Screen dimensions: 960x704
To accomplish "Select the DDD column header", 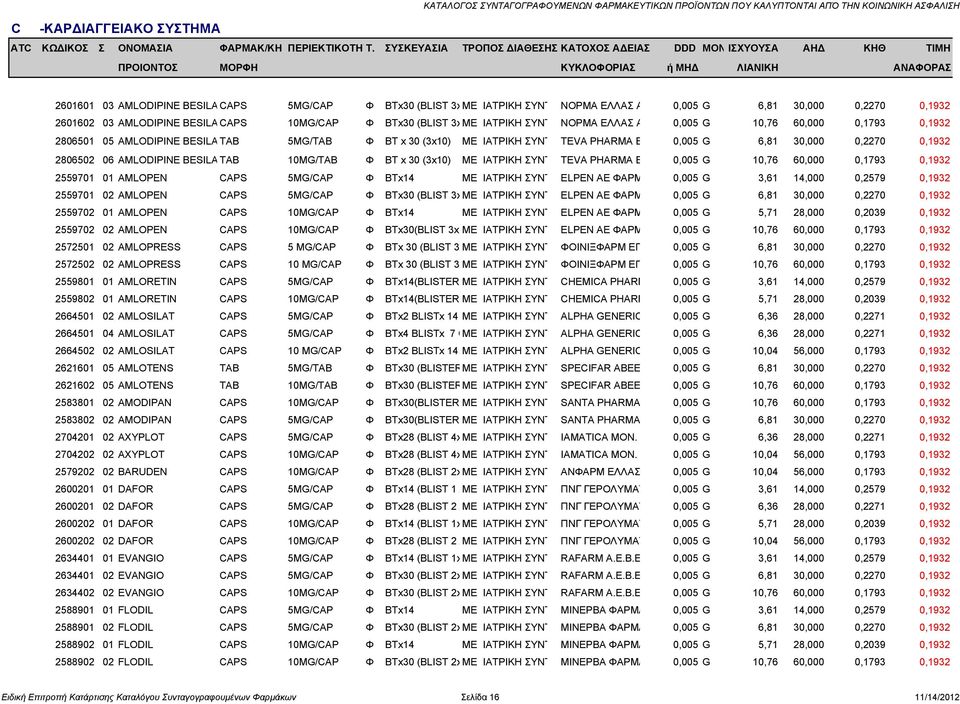I will [x=684, y=48].
